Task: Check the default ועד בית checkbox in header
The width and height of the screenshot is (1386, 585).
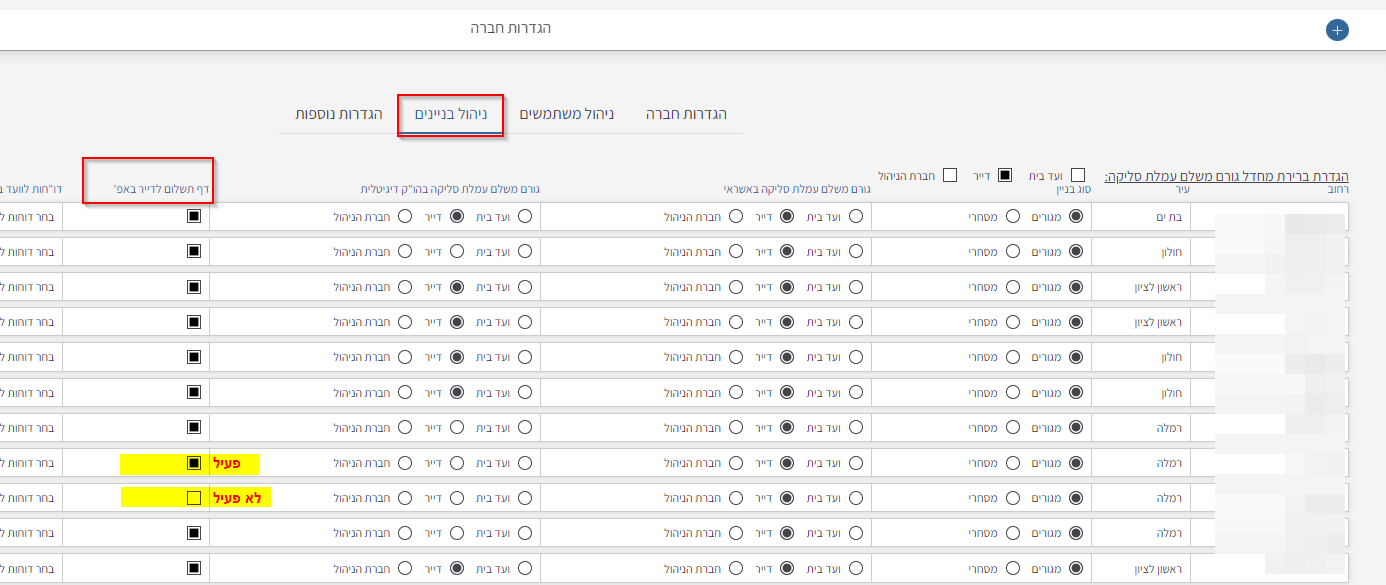Action: click(1077, 175)
